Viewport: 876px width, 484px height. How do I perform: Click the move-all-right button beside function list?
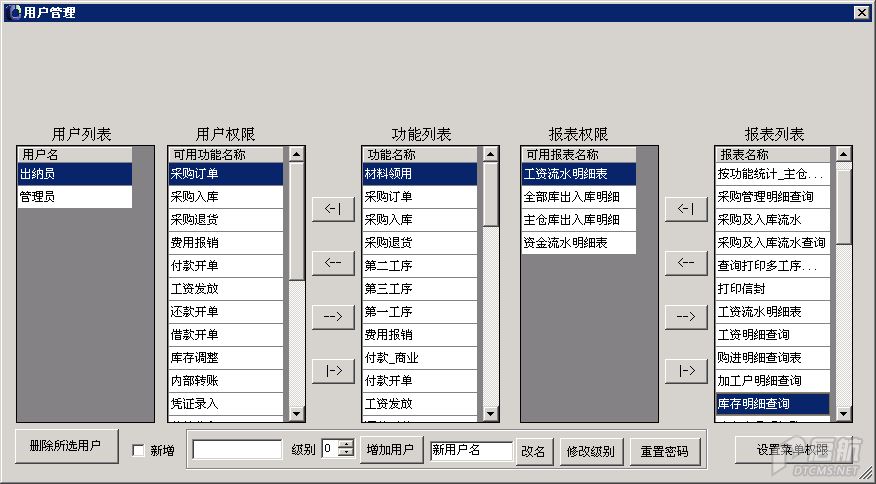click(x=333, y=371)
